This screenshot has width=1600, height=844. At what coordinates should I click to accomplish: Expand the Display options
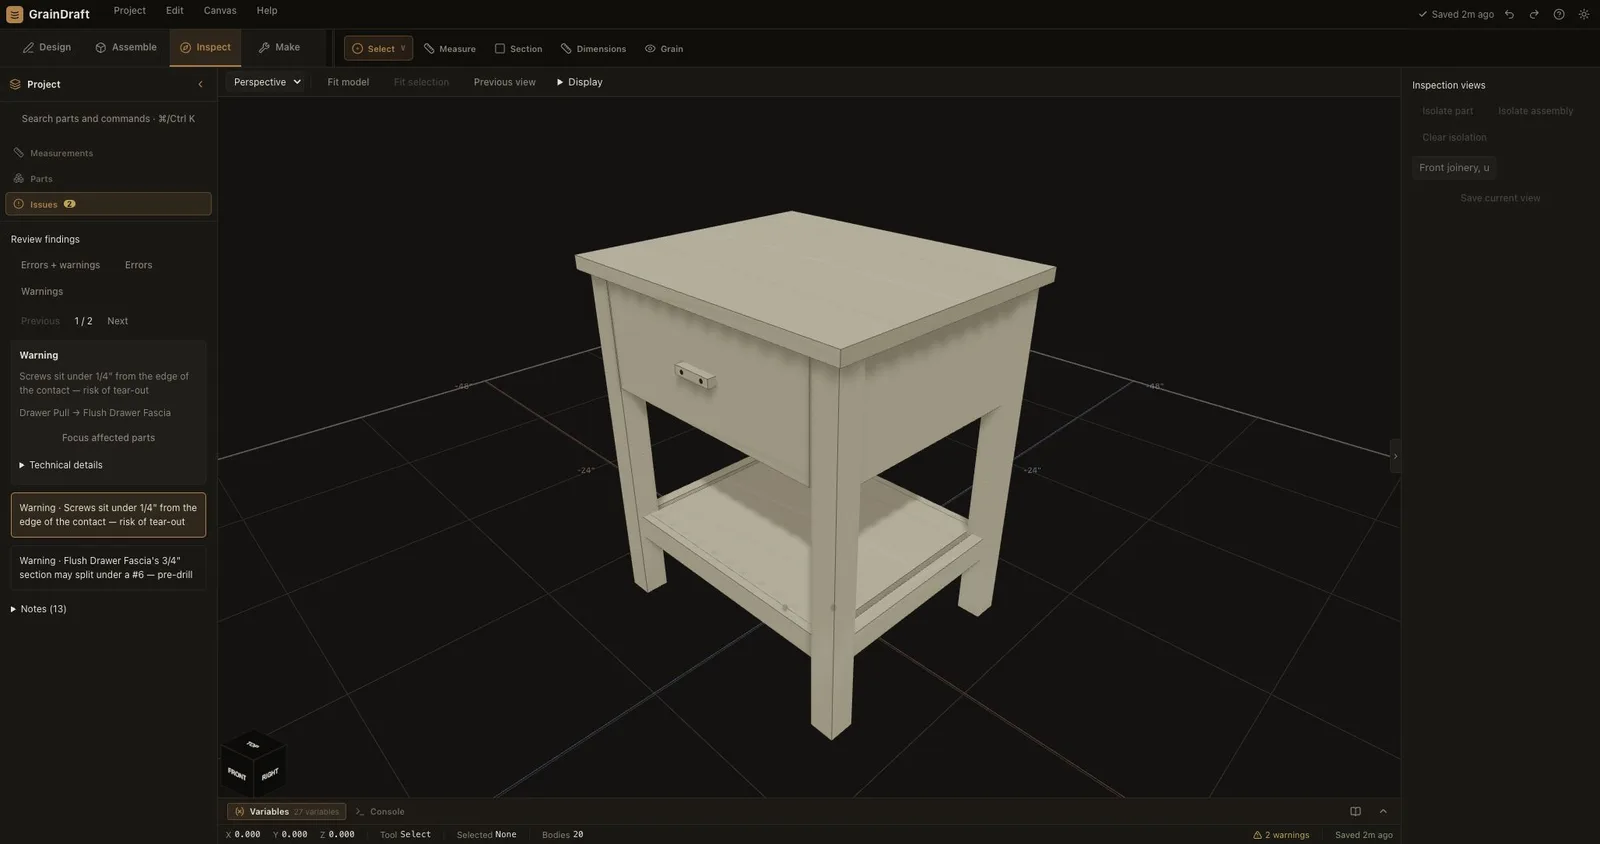579,82
